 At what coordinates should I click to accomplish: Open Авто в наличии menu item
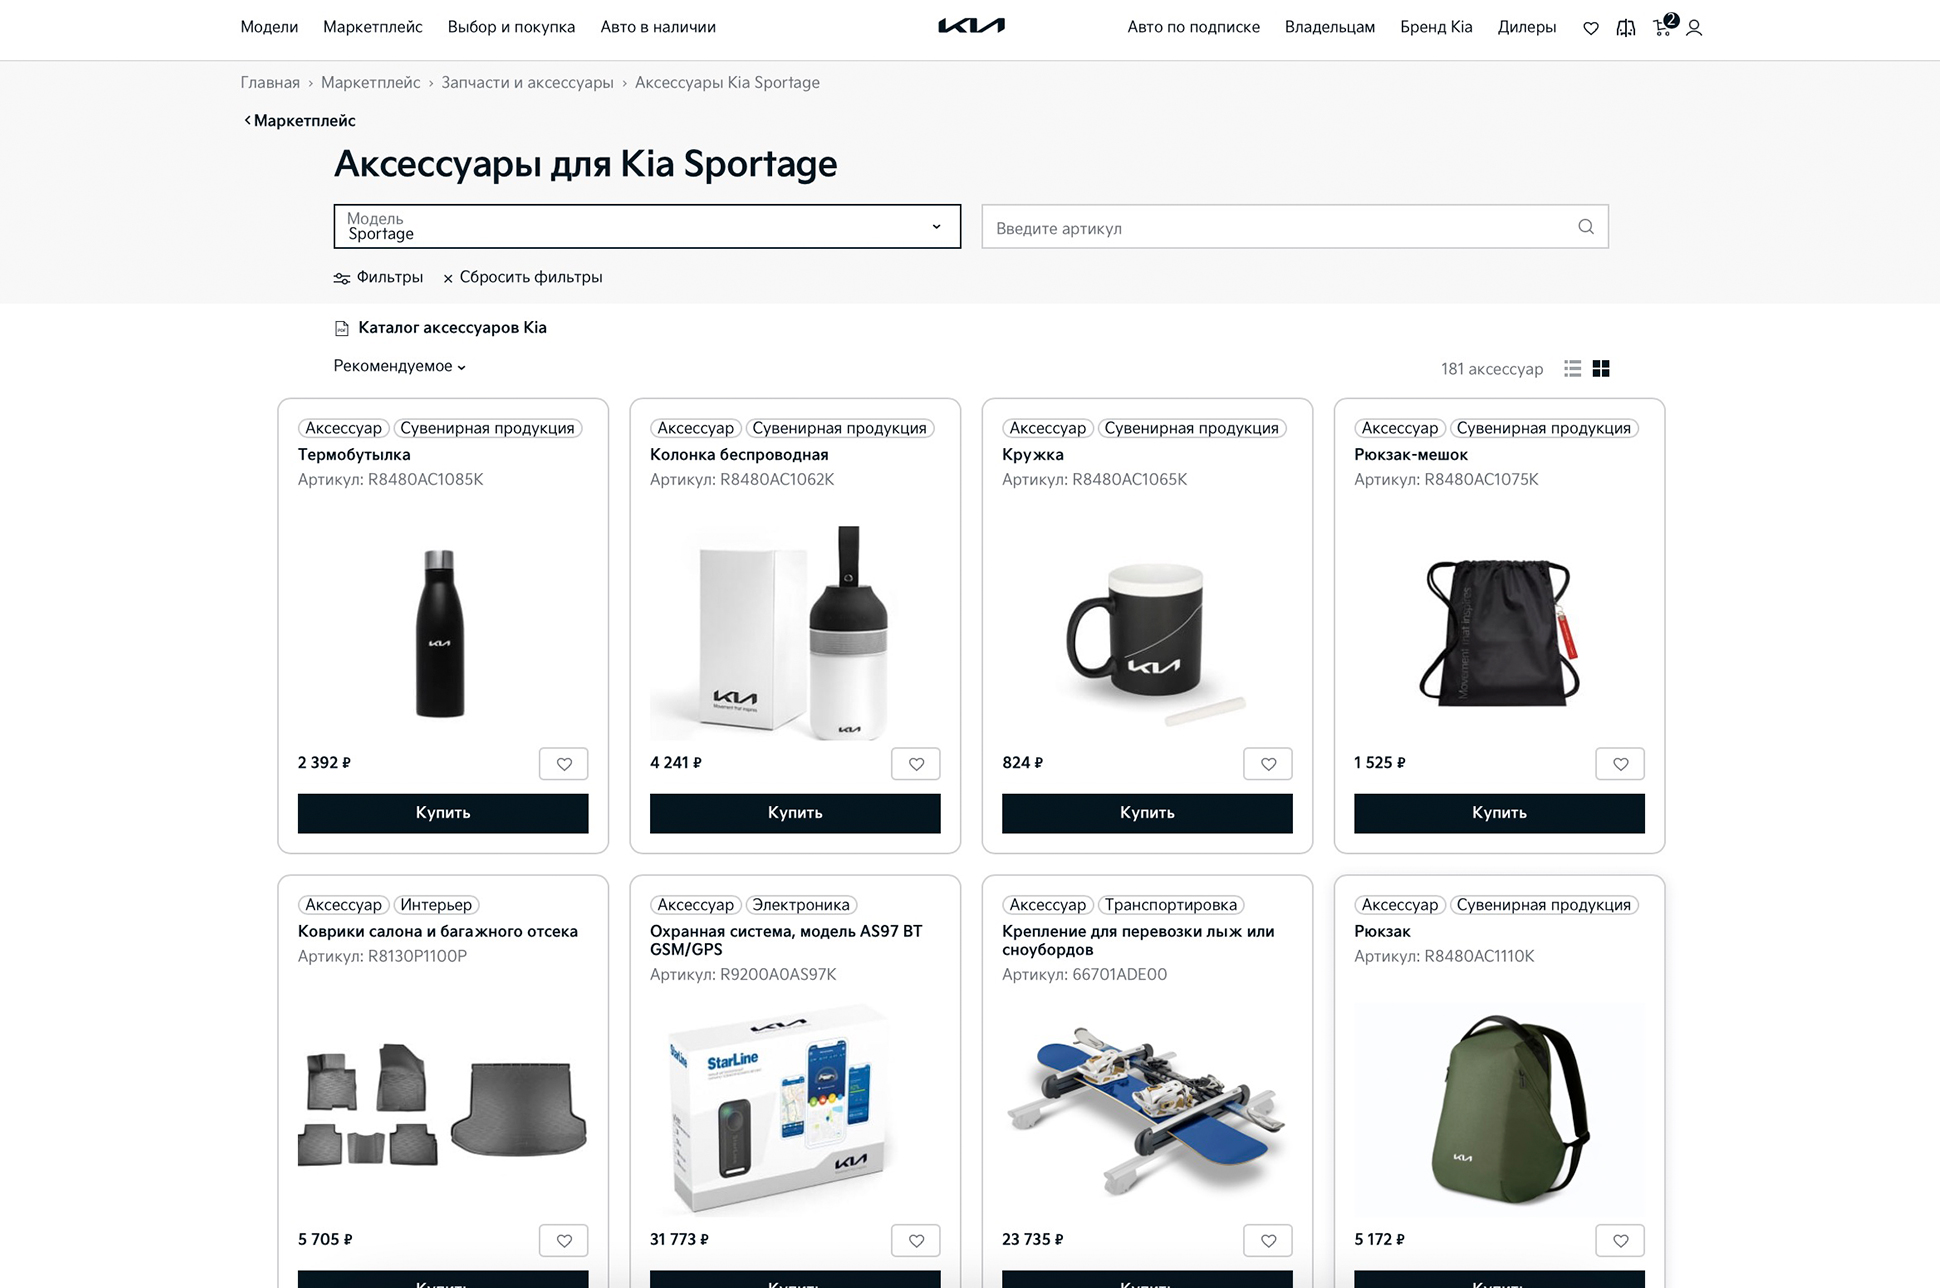657,27
